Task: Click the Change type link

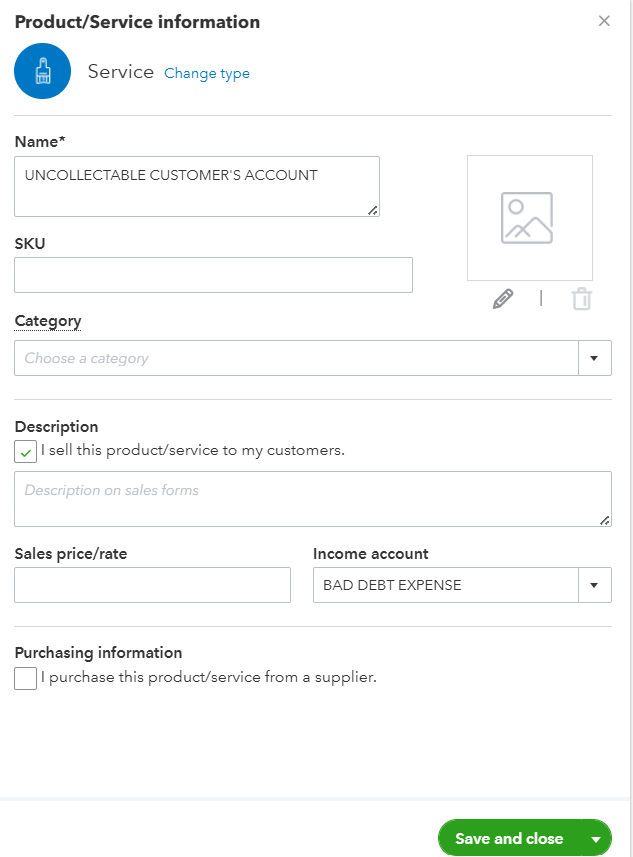Action: click(207, 73)
